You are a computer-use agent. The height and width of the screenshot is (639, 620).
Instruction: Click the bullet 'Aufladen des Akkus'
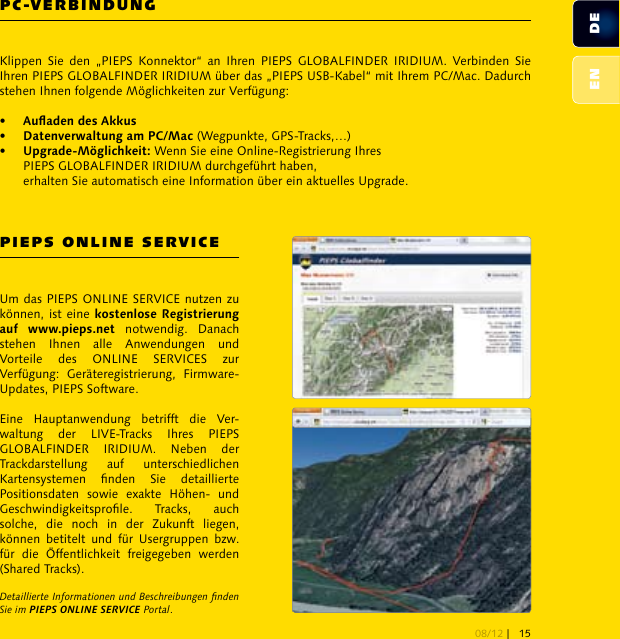pyautogui.click(x=79, y=121)
